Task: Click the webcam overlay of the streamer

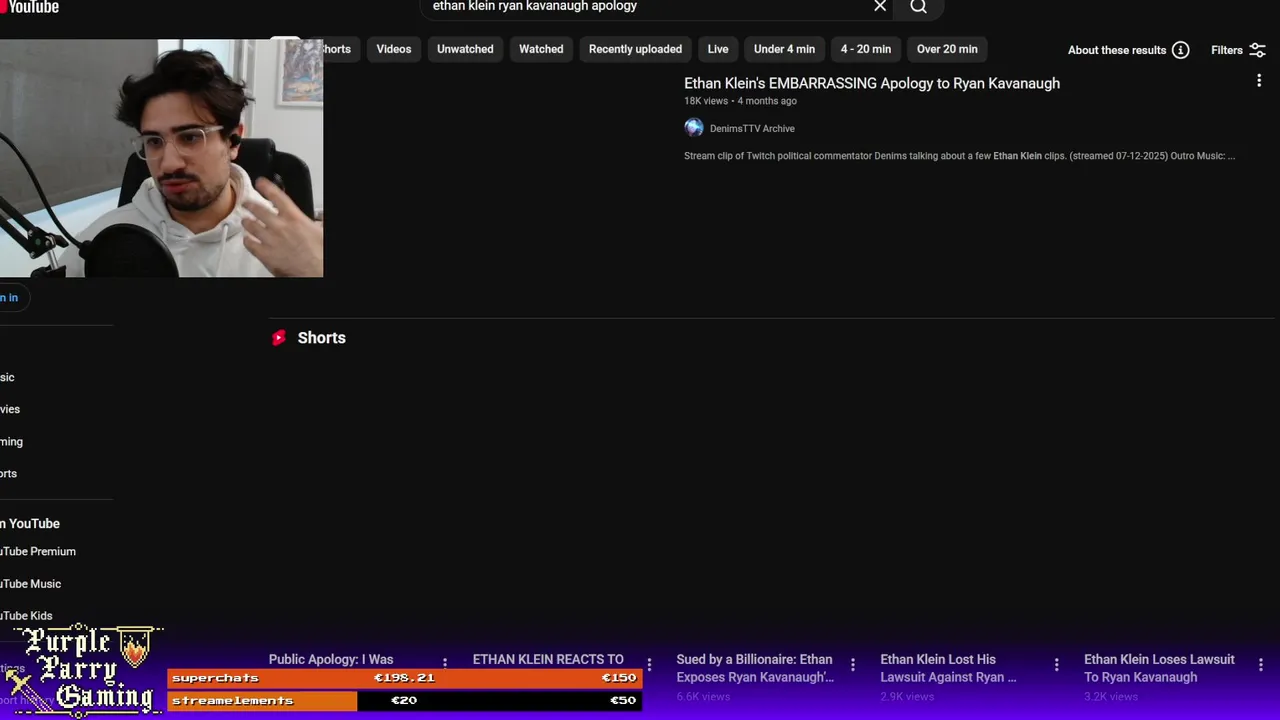Action: pos(161,158)
